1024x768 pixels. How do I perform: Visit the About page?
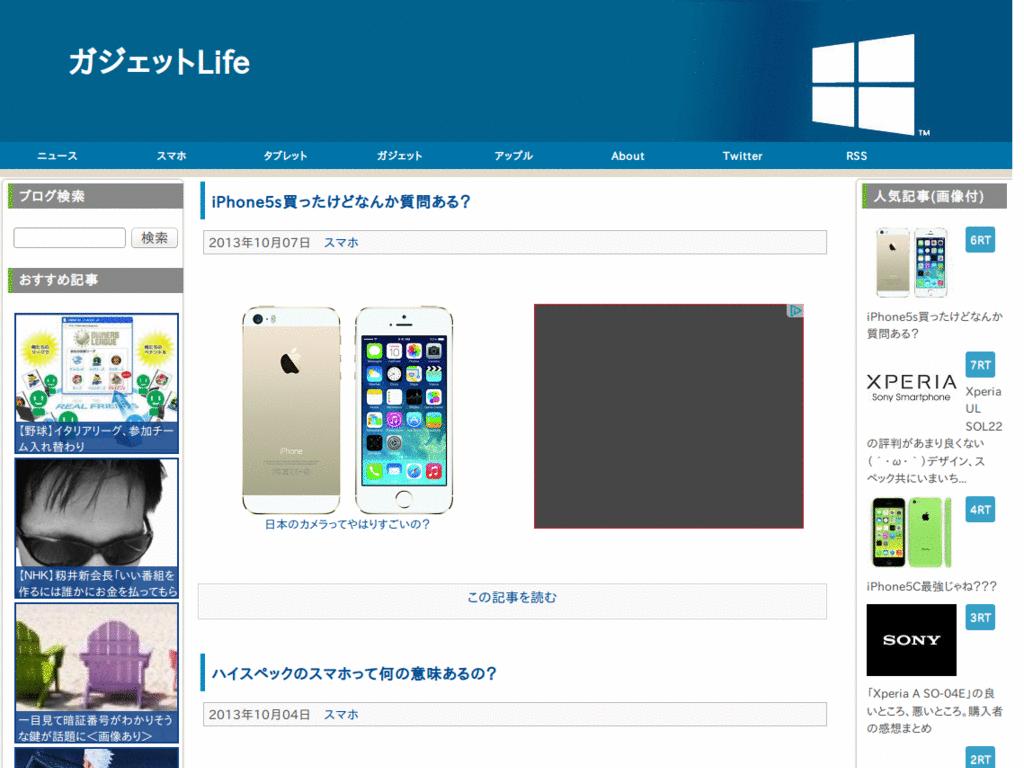[x=628, y=156]
